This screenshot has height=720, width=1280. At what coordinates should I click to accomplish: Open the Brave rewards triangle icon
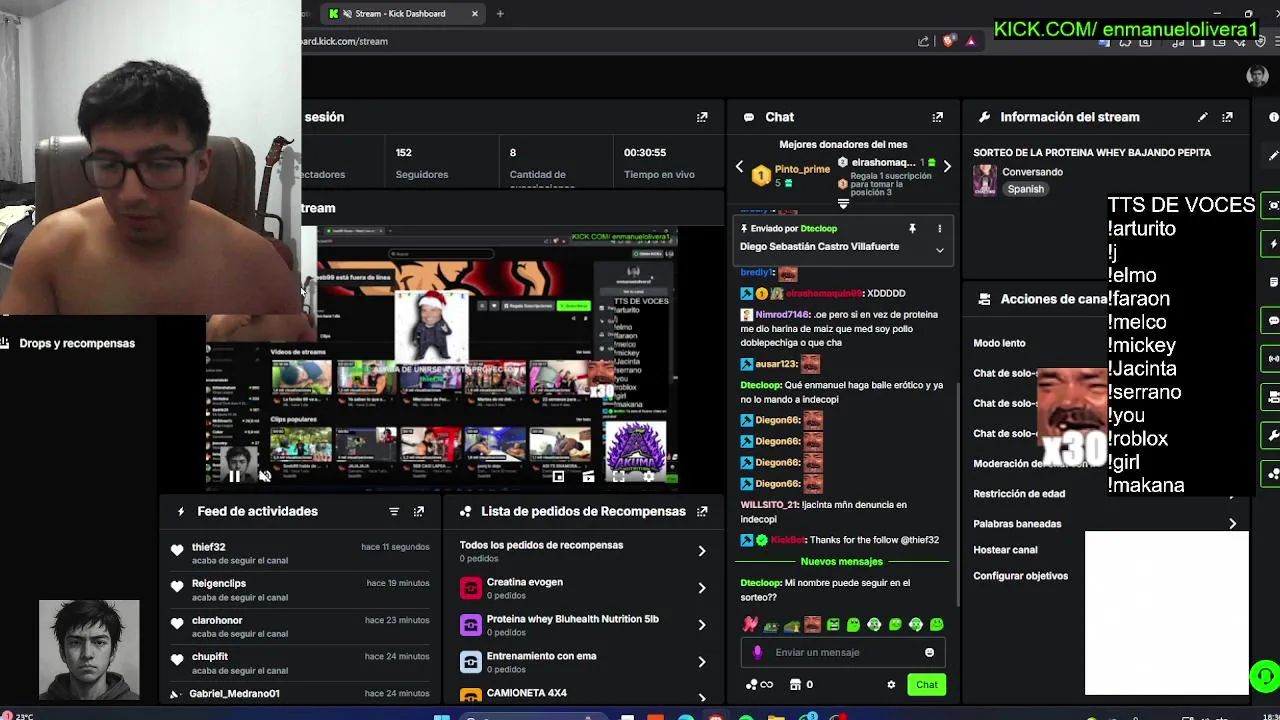coord(970,41)
